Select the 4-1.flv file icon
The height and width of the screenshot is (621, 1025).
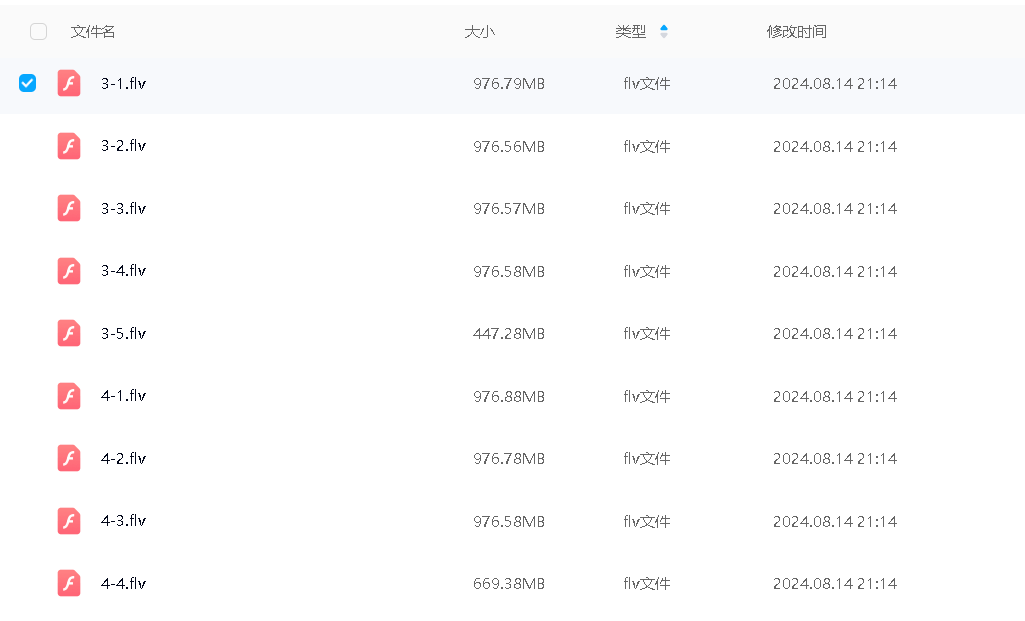pos(68,396)
